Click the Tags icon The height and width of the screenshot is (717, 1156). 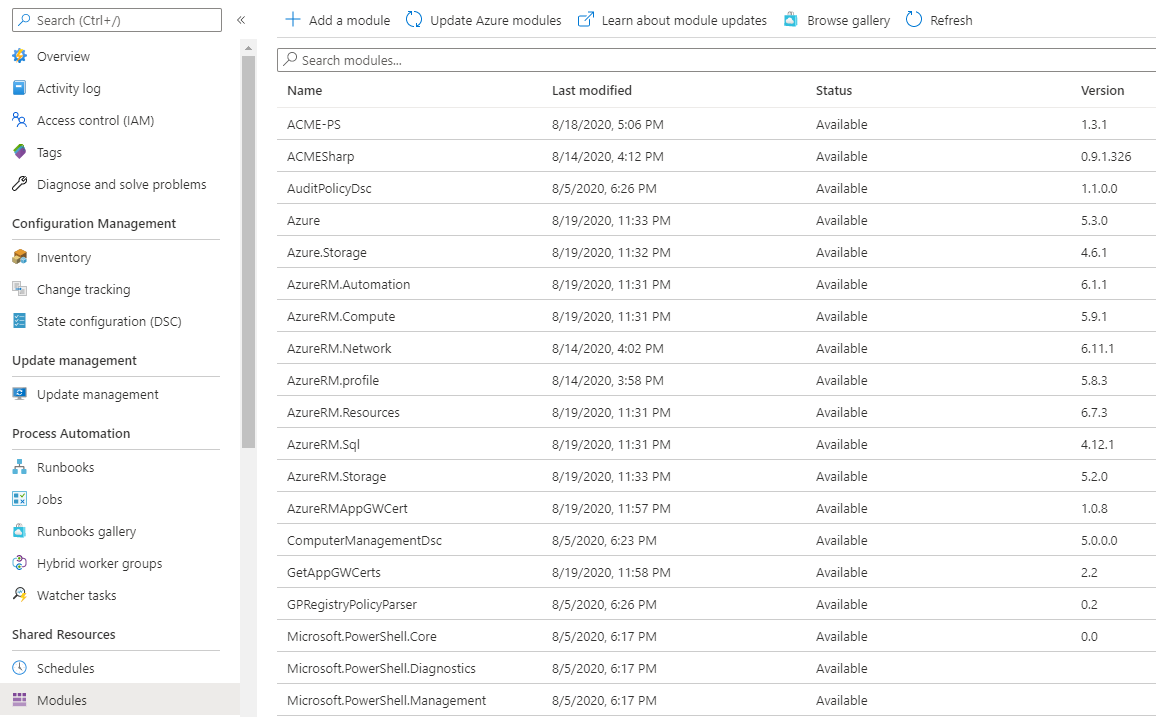20,152
